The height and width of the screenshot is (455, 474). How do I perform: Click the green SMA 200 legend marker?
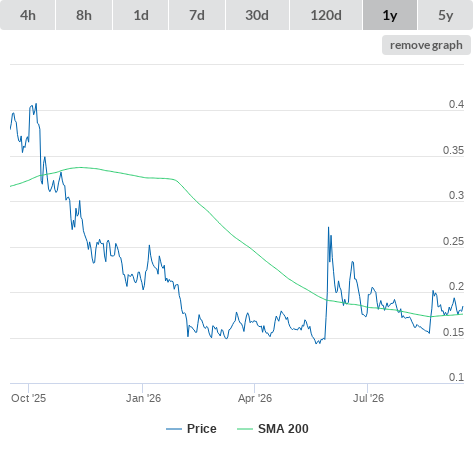(x=245, y=429)
